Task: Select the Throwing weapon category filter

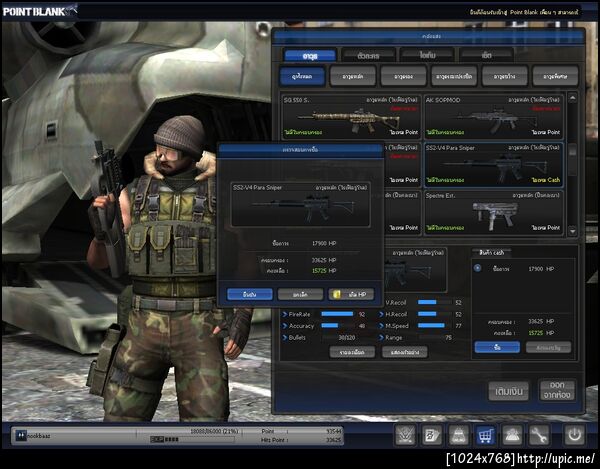Action: click(x=505, y=76)
